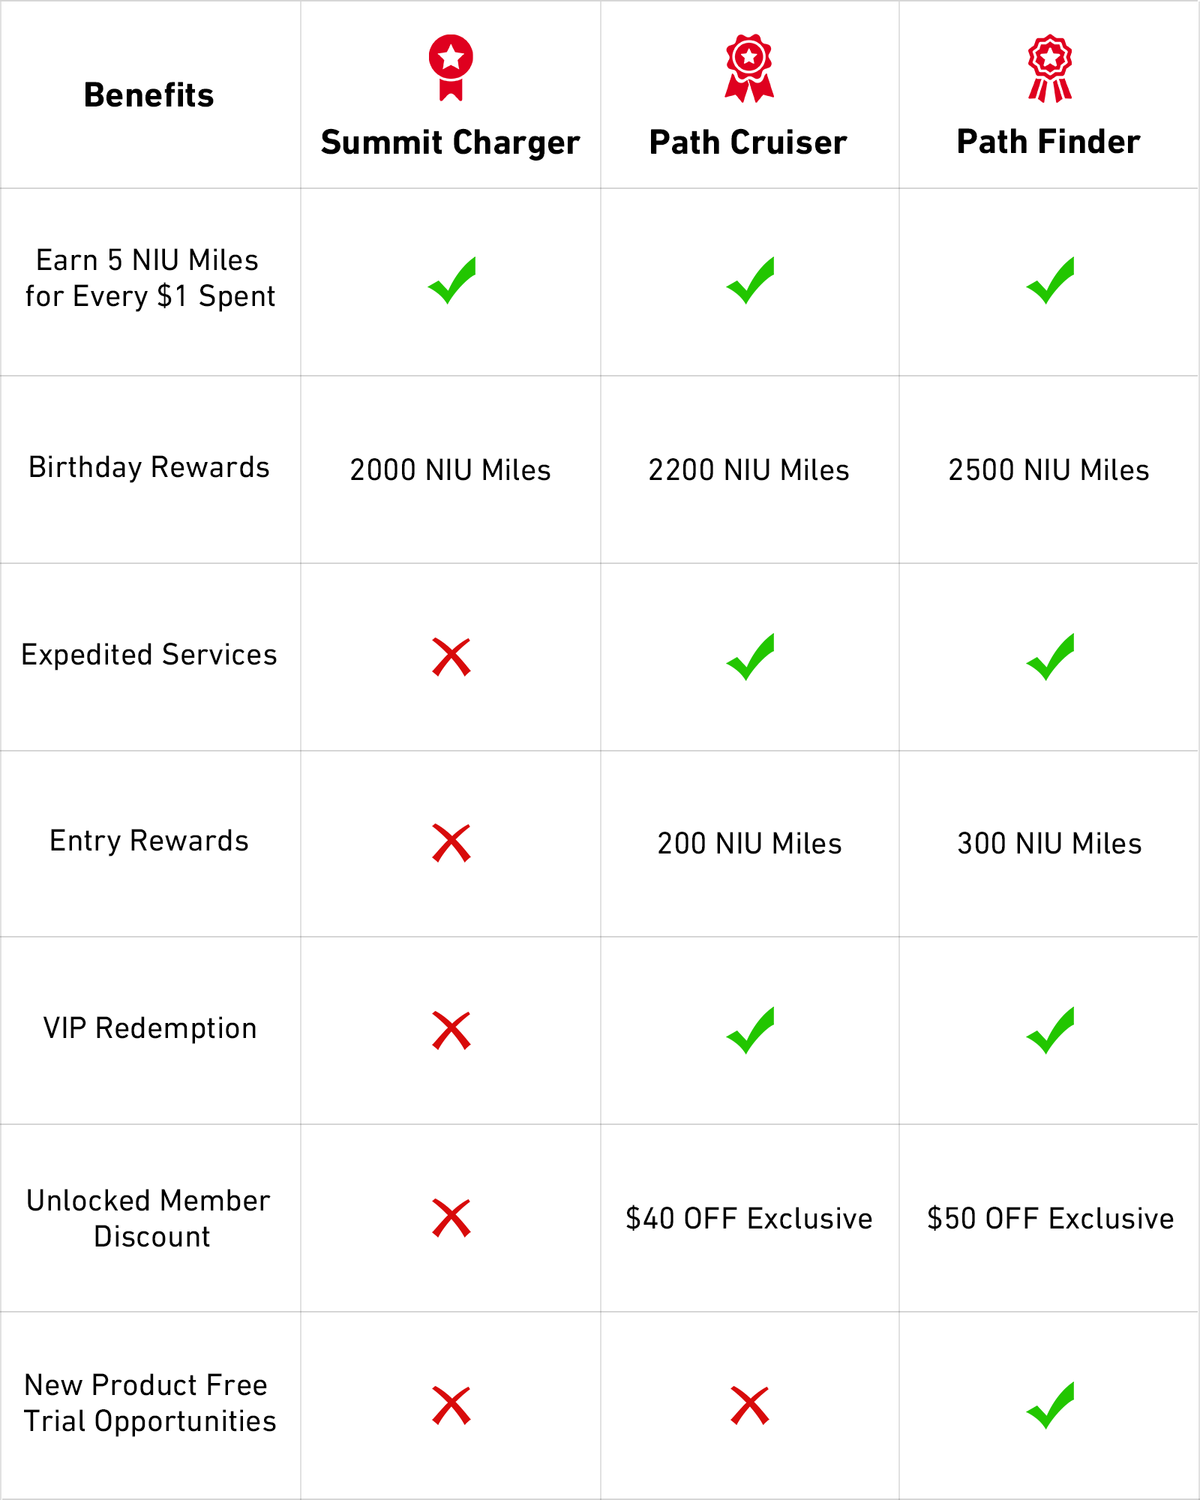Click the Benefits header cell
This screenshot has height=1500, width=1200.
coord(149,95)
